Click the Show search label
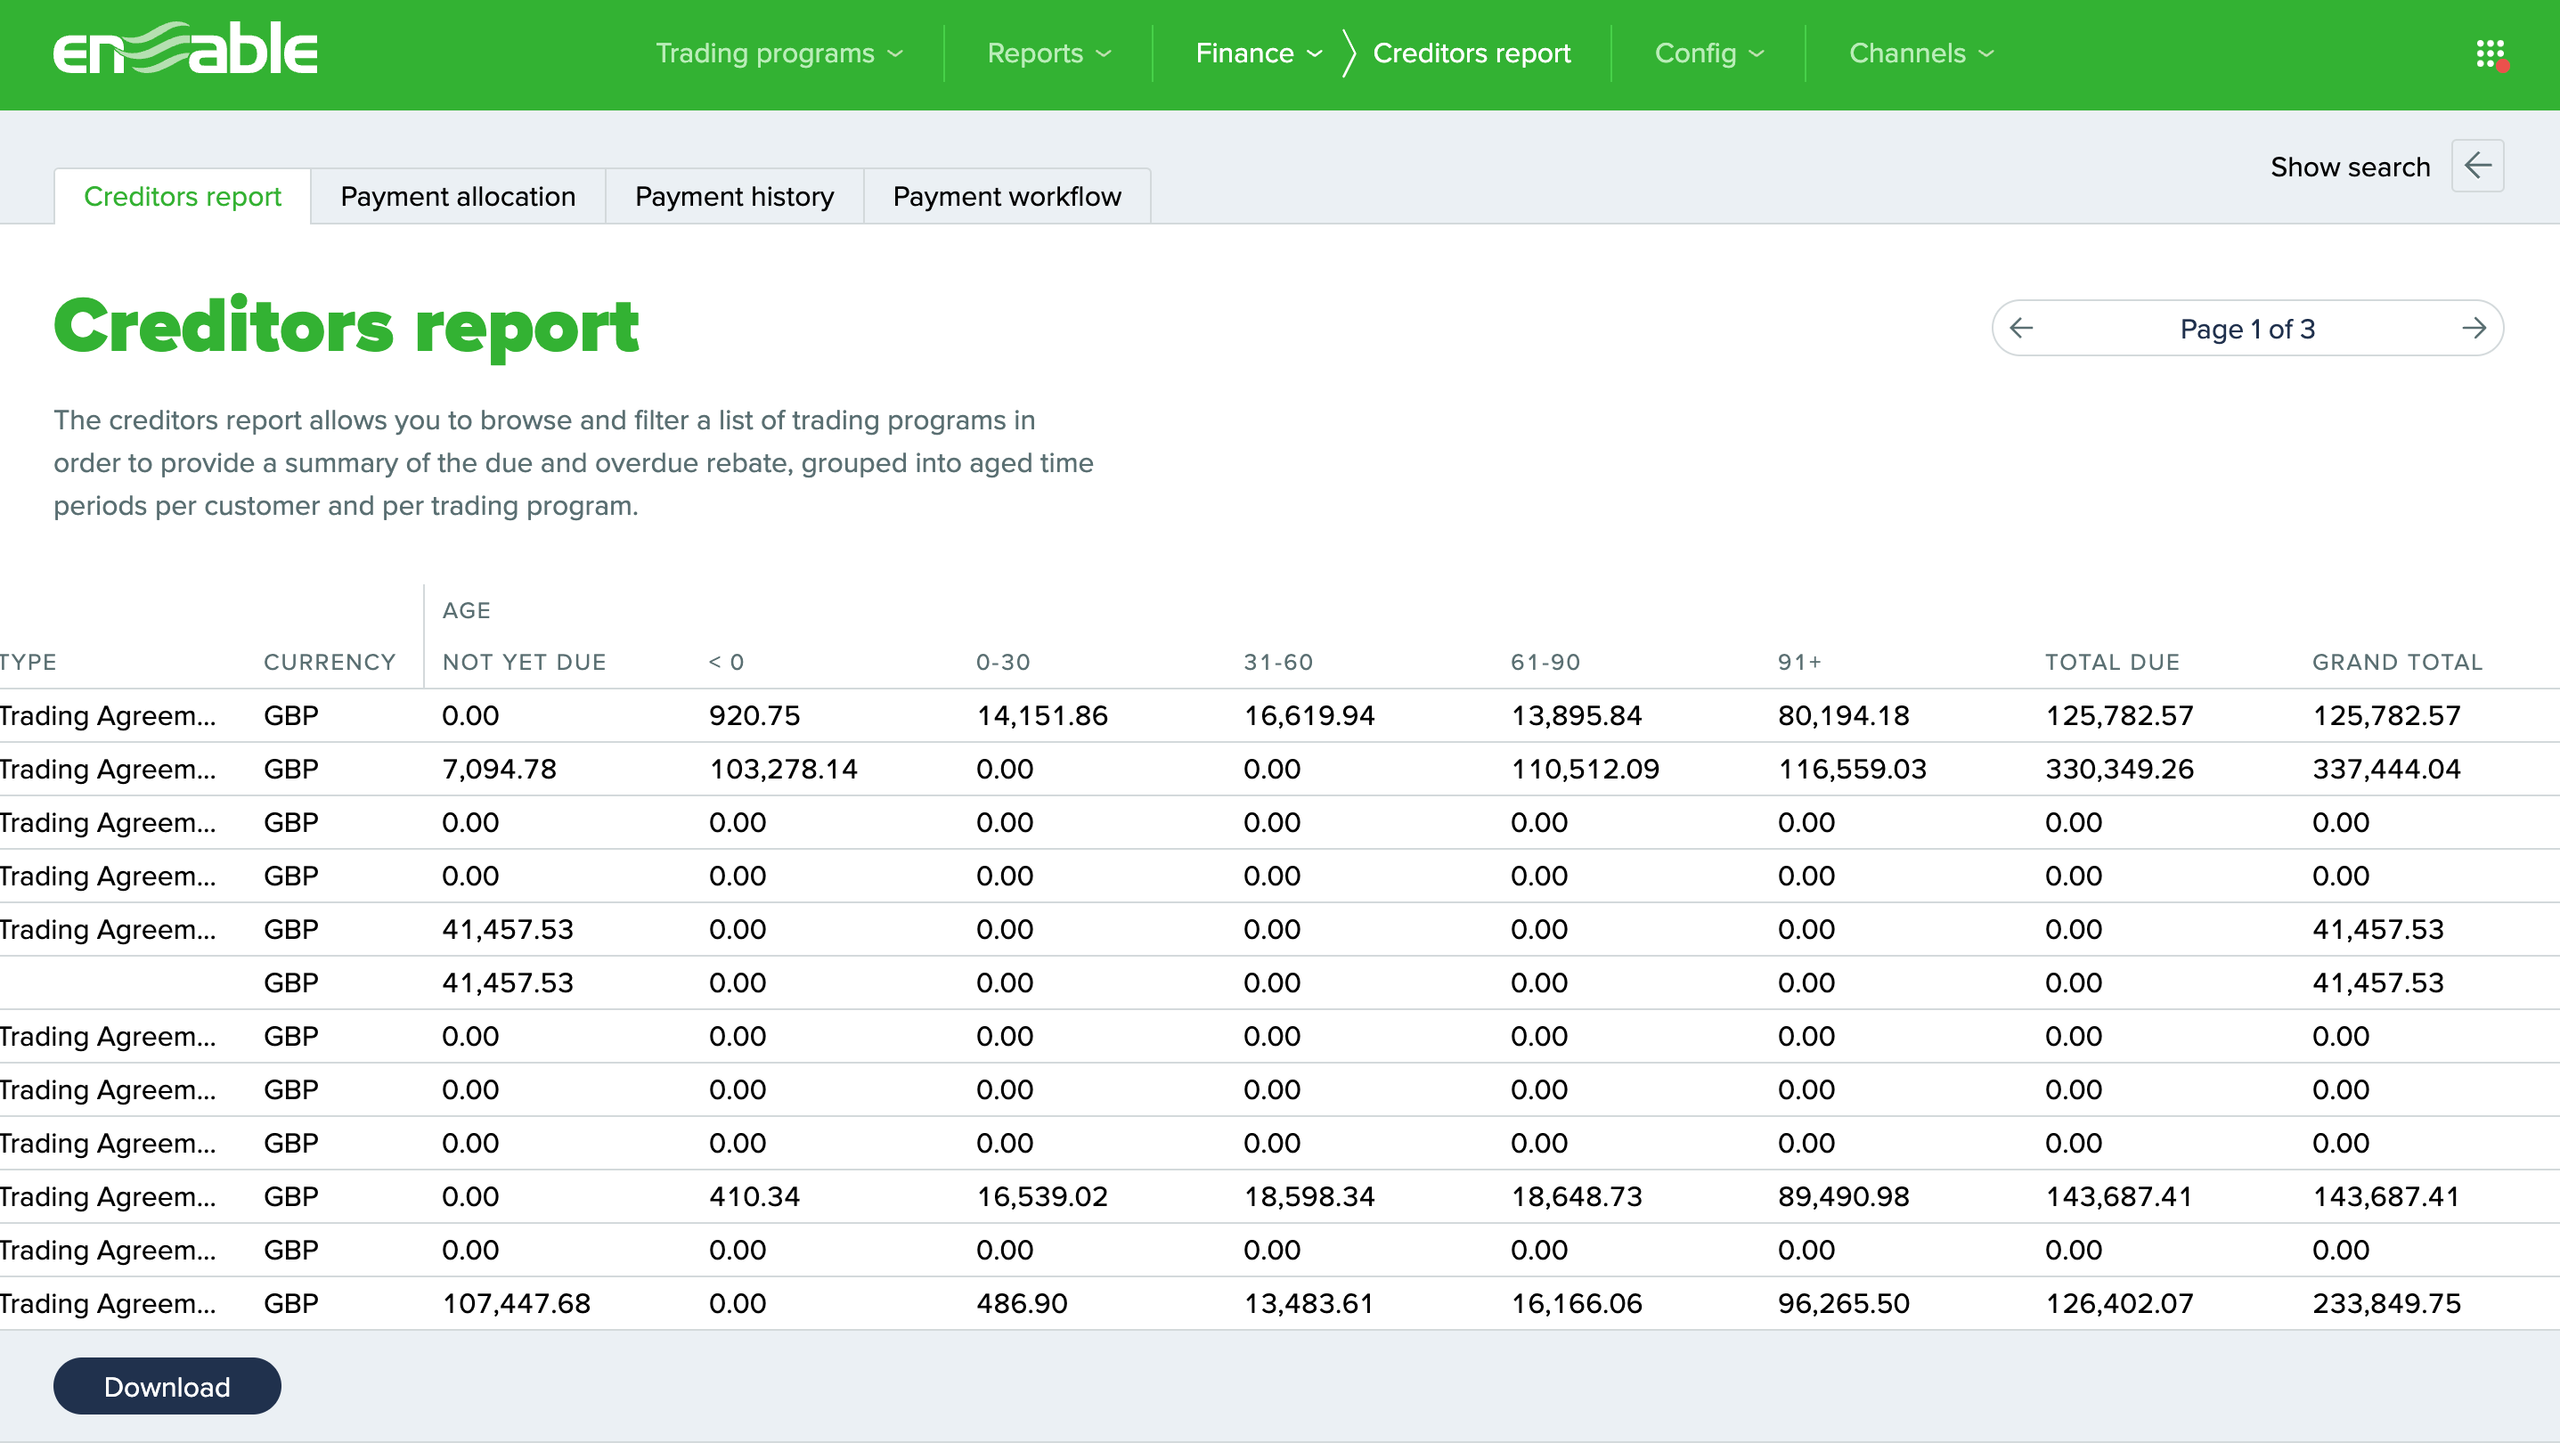2560x1443 pixels. point(2350,167)
